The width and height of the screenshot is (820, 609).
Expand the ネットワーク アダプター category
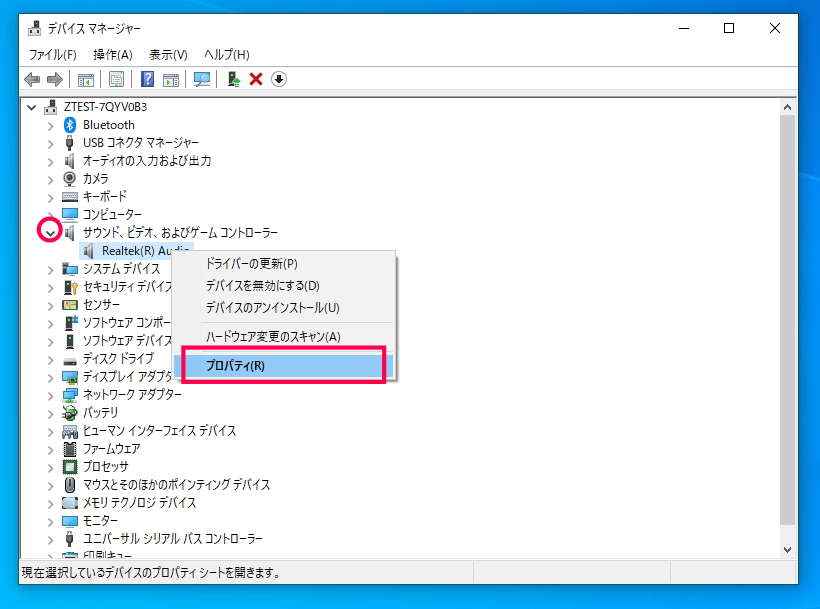tap(50, 396)
